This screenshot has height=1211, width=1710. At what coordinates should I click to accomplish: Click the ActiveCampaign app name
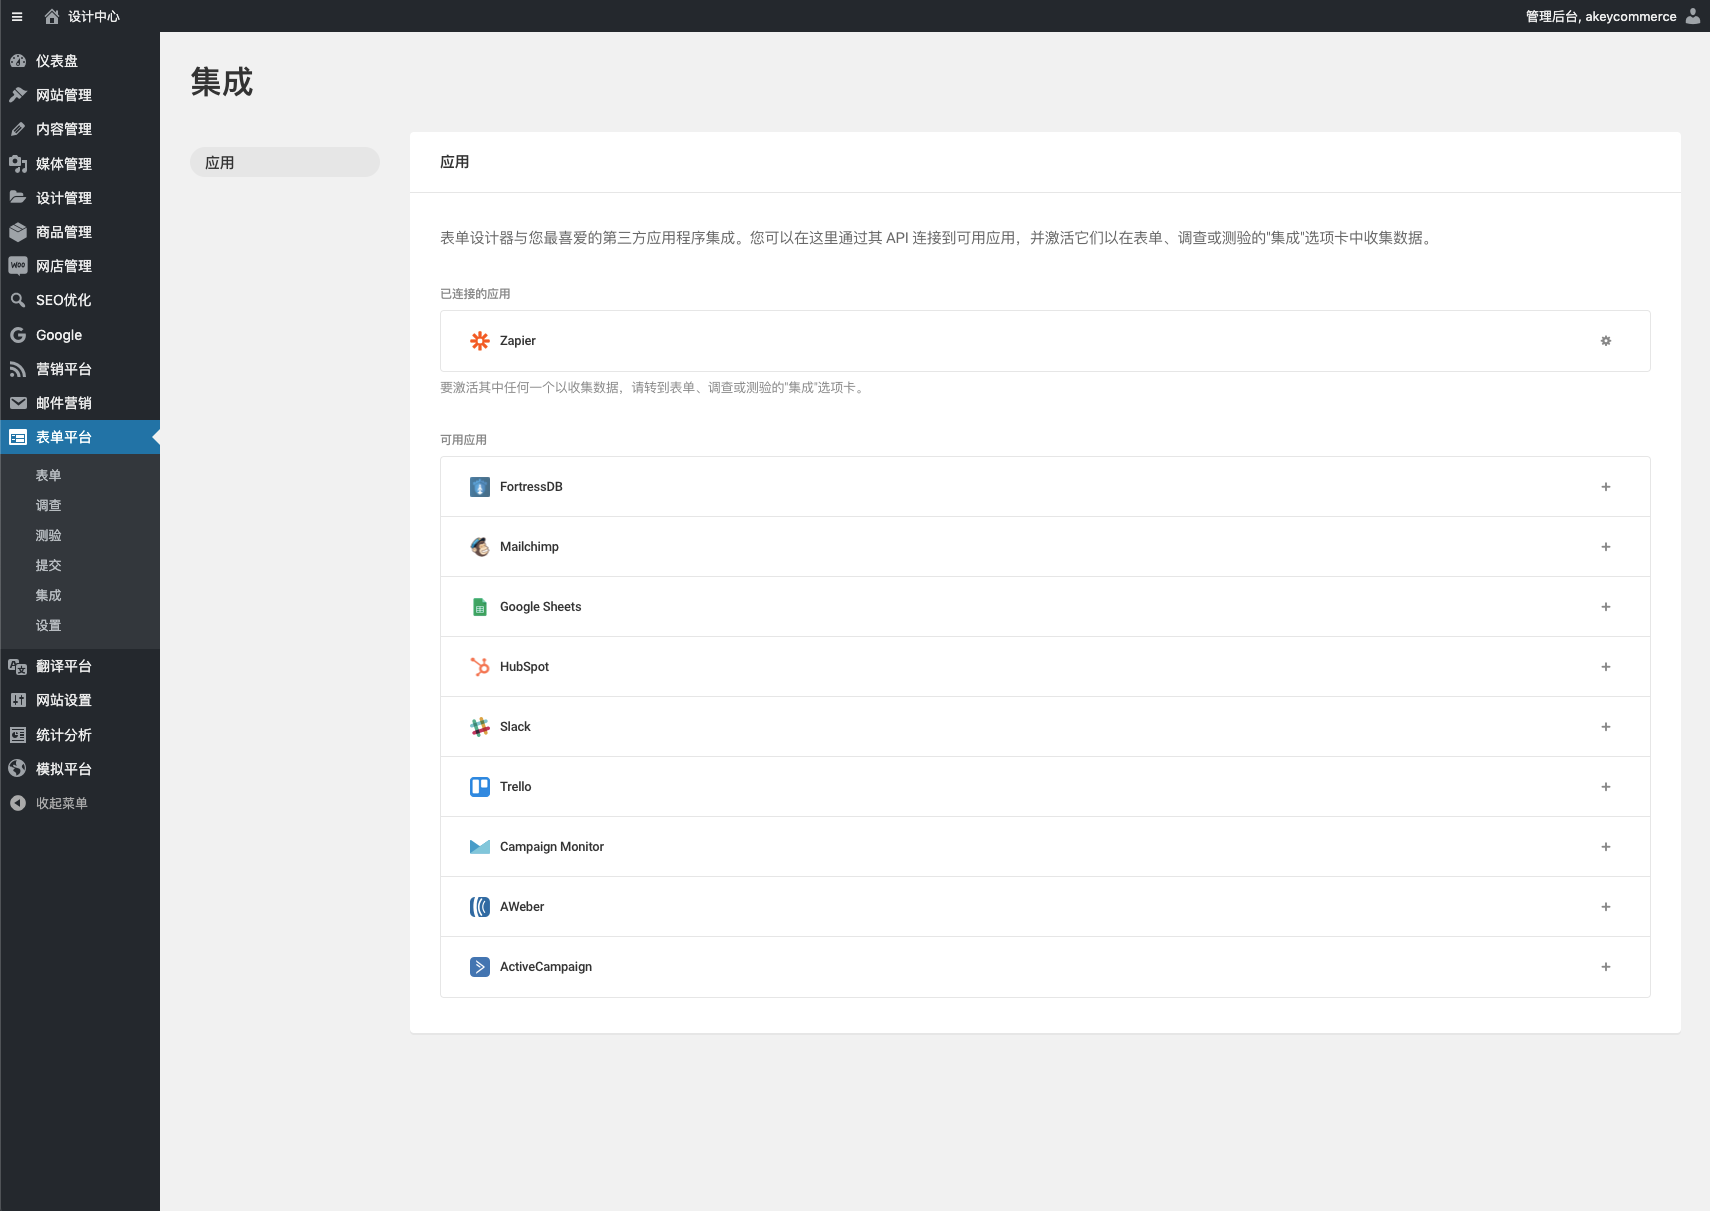pos(546,967)
